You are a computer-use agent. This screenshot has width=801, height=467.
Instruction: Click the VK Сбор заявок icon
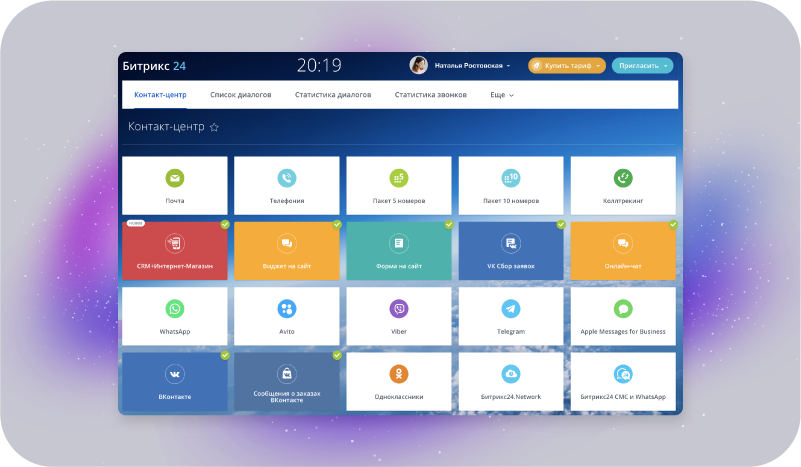(x=511, y=244)
